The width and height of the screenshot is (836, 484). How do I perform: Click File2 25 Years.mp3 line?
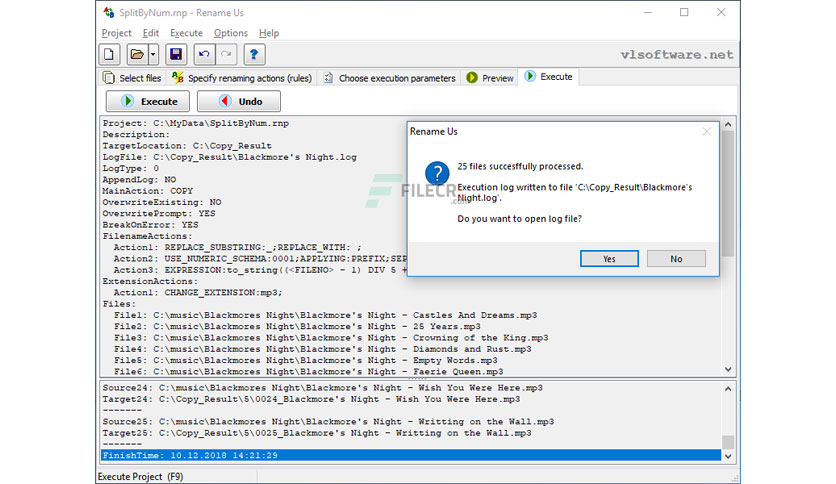click(297, 327)
